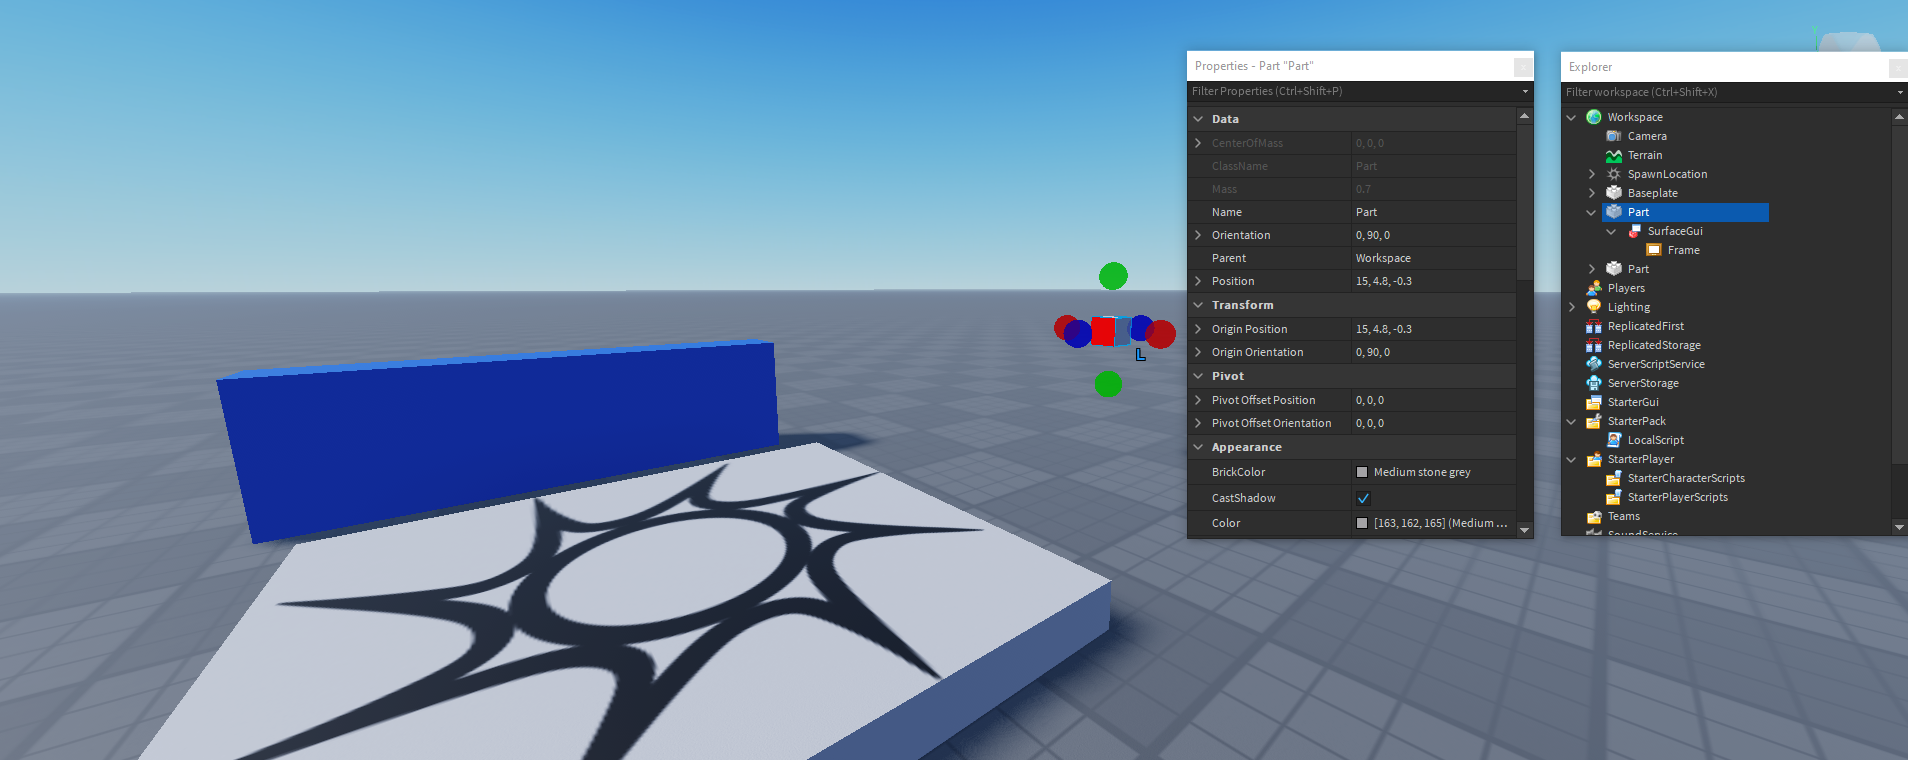Click the Workspace globe icon in Explorer

[x=1594, y=117]
